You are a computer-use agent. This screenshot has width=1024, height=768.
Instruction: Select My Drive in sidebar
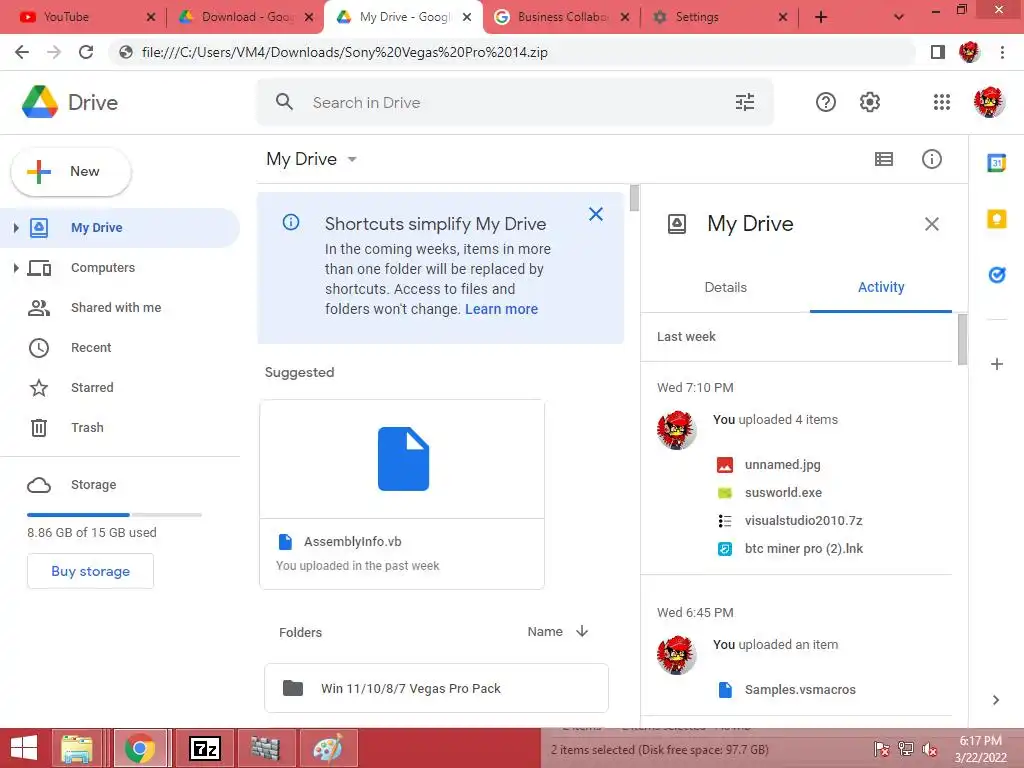pos(120,228)
